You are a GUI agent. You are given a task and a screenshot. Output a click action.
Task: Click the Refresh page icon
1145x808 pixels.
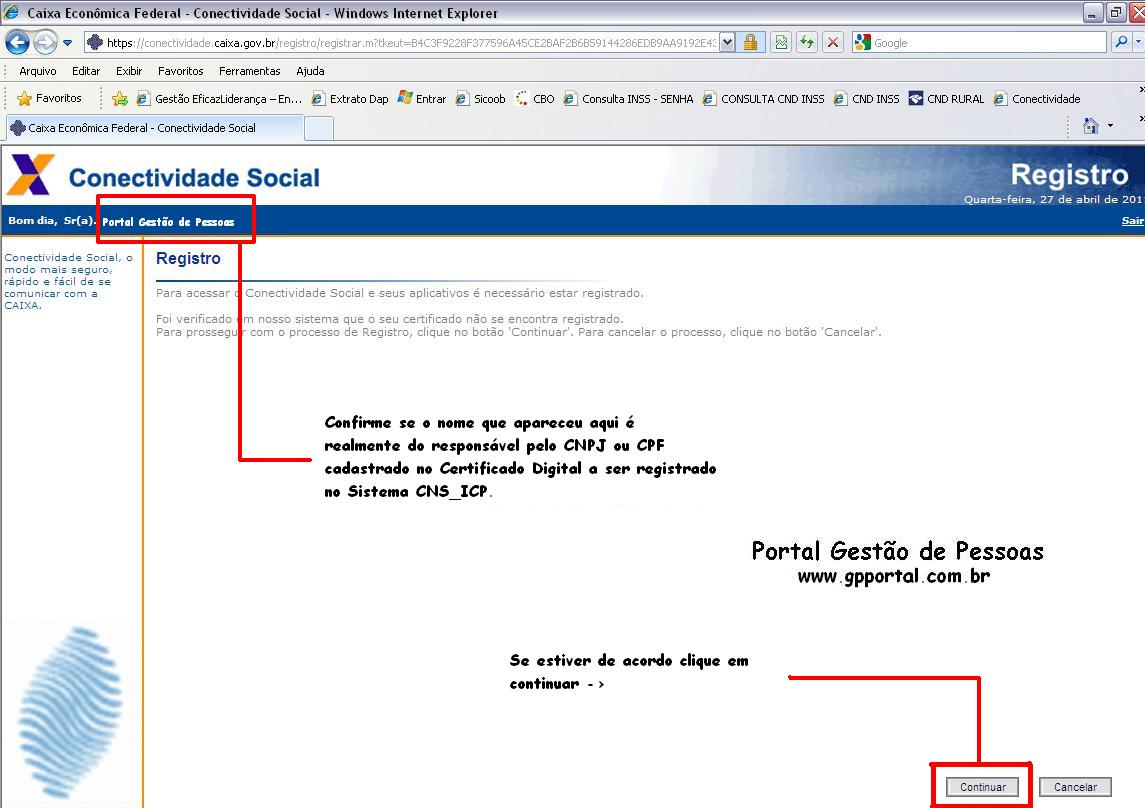807,42
